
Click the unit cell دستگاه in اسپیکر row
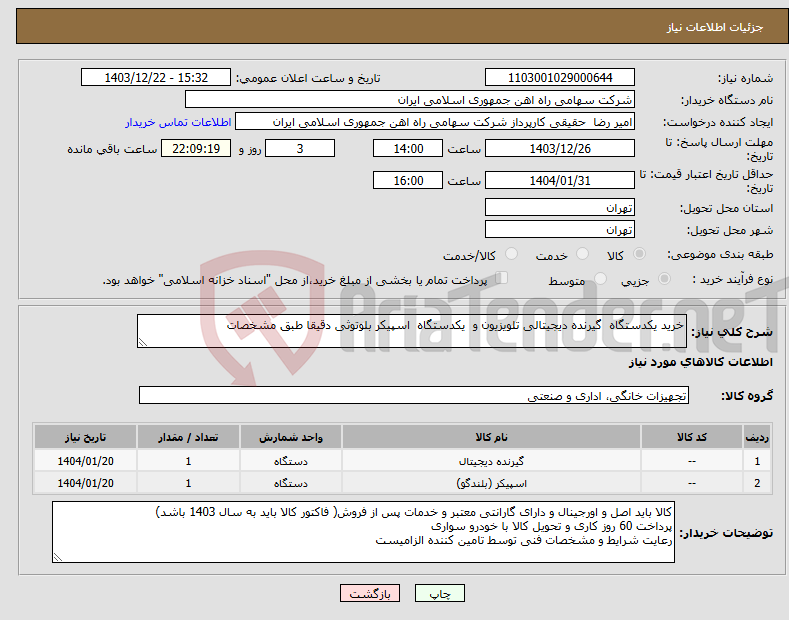point(291,483)
